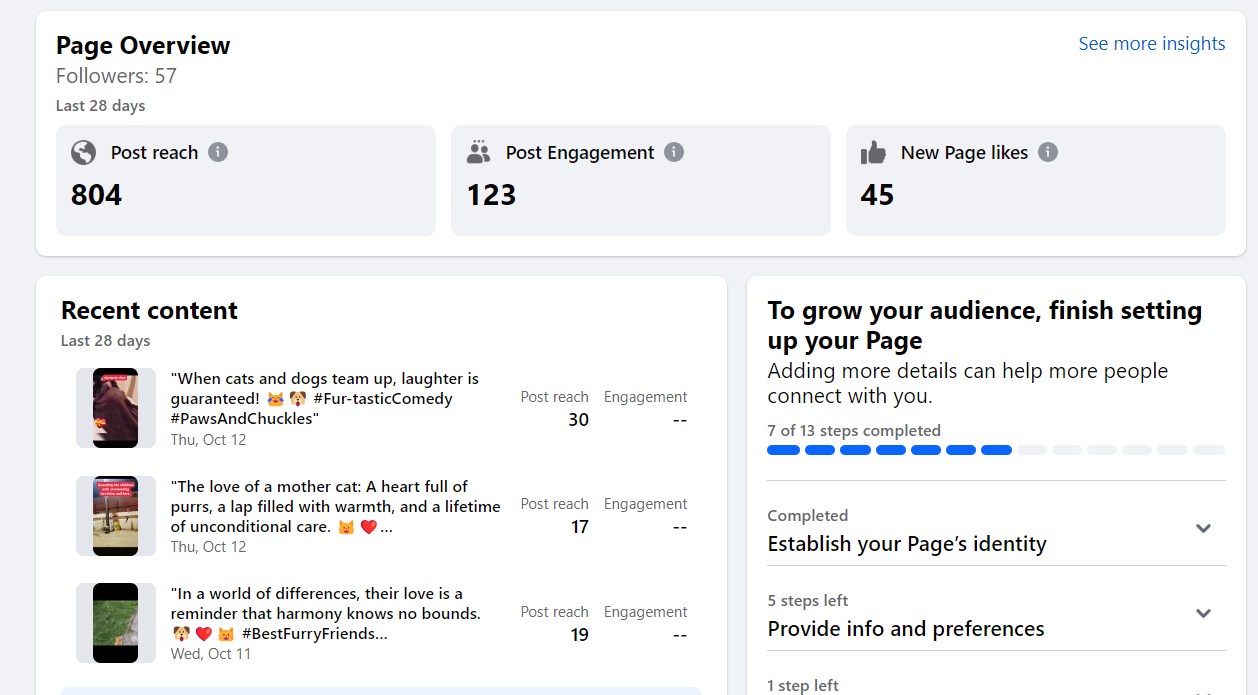
Task: Click the Wed, Oct 11 post date
Action: 211,654
